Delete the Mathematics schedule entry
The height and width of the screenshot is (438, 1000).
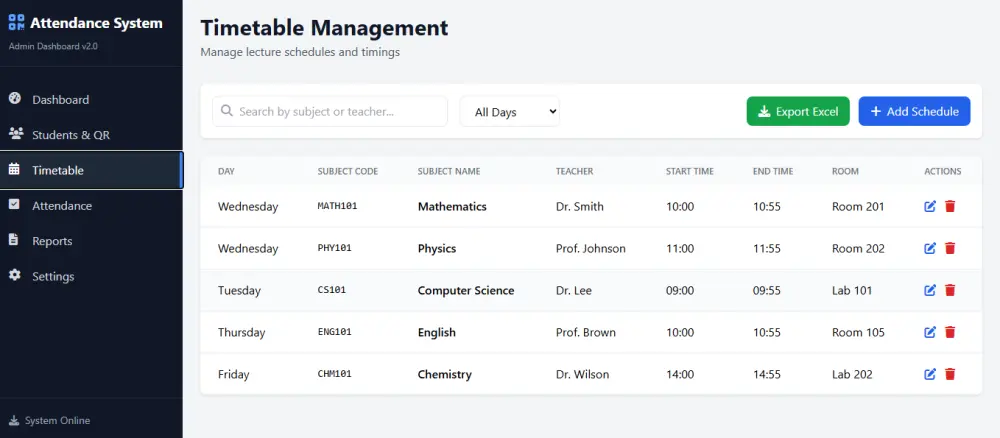950,207
